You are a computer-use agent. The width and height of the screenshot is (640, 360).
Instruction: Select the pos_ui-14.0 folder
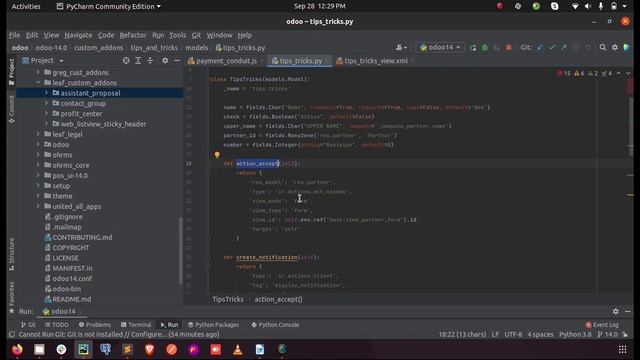click(x=69, y=176)
